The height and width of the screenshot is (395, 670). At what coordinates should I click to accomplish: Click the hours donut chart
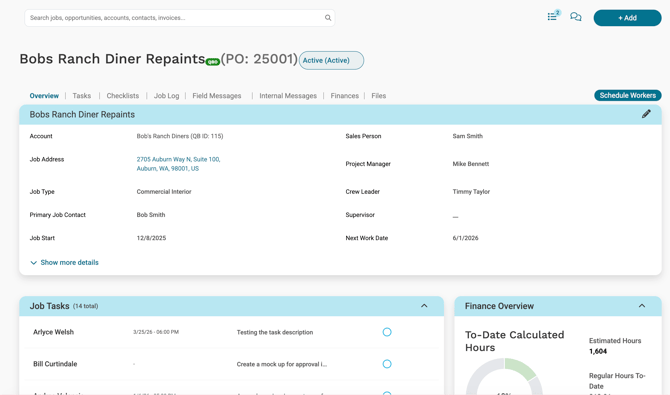click(x=504, y=376)
